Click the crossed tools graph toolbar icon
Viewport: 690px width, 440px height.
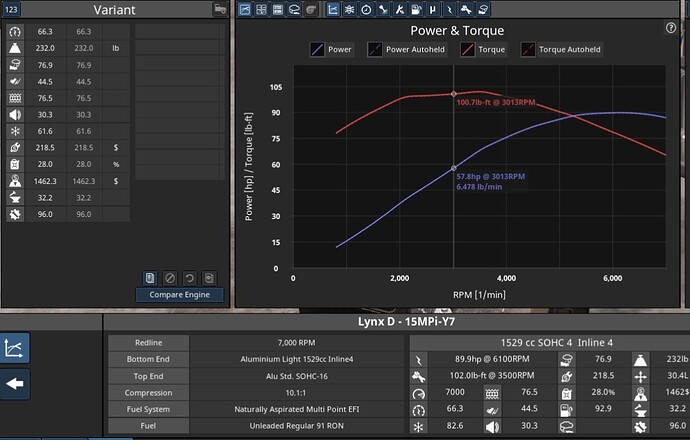400,9
